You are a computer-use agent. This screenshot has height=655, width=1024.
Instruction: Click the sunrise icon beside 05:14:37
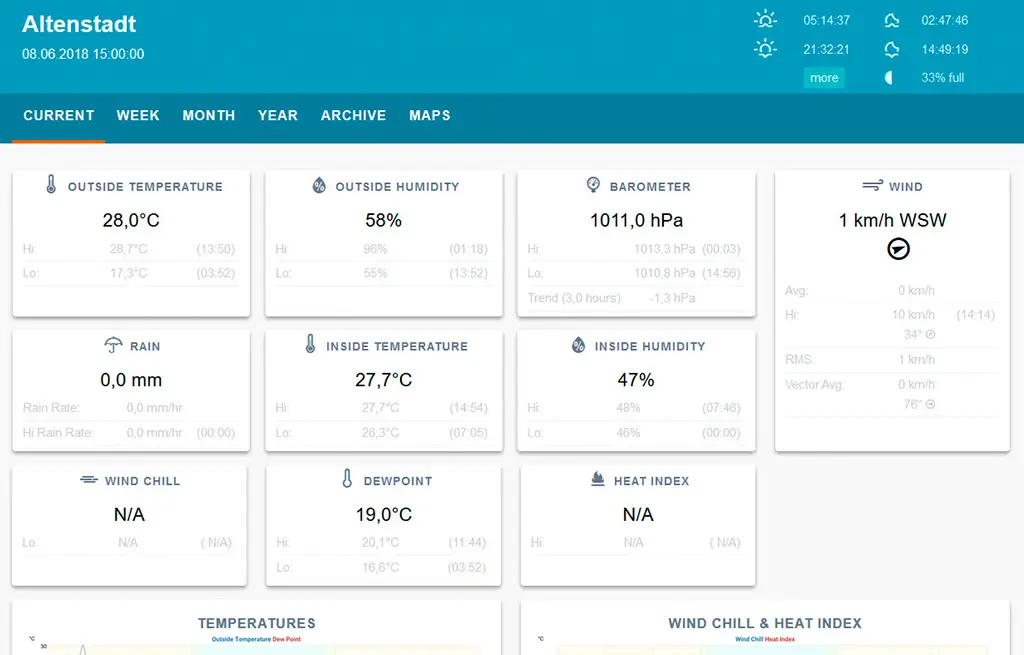765,19
